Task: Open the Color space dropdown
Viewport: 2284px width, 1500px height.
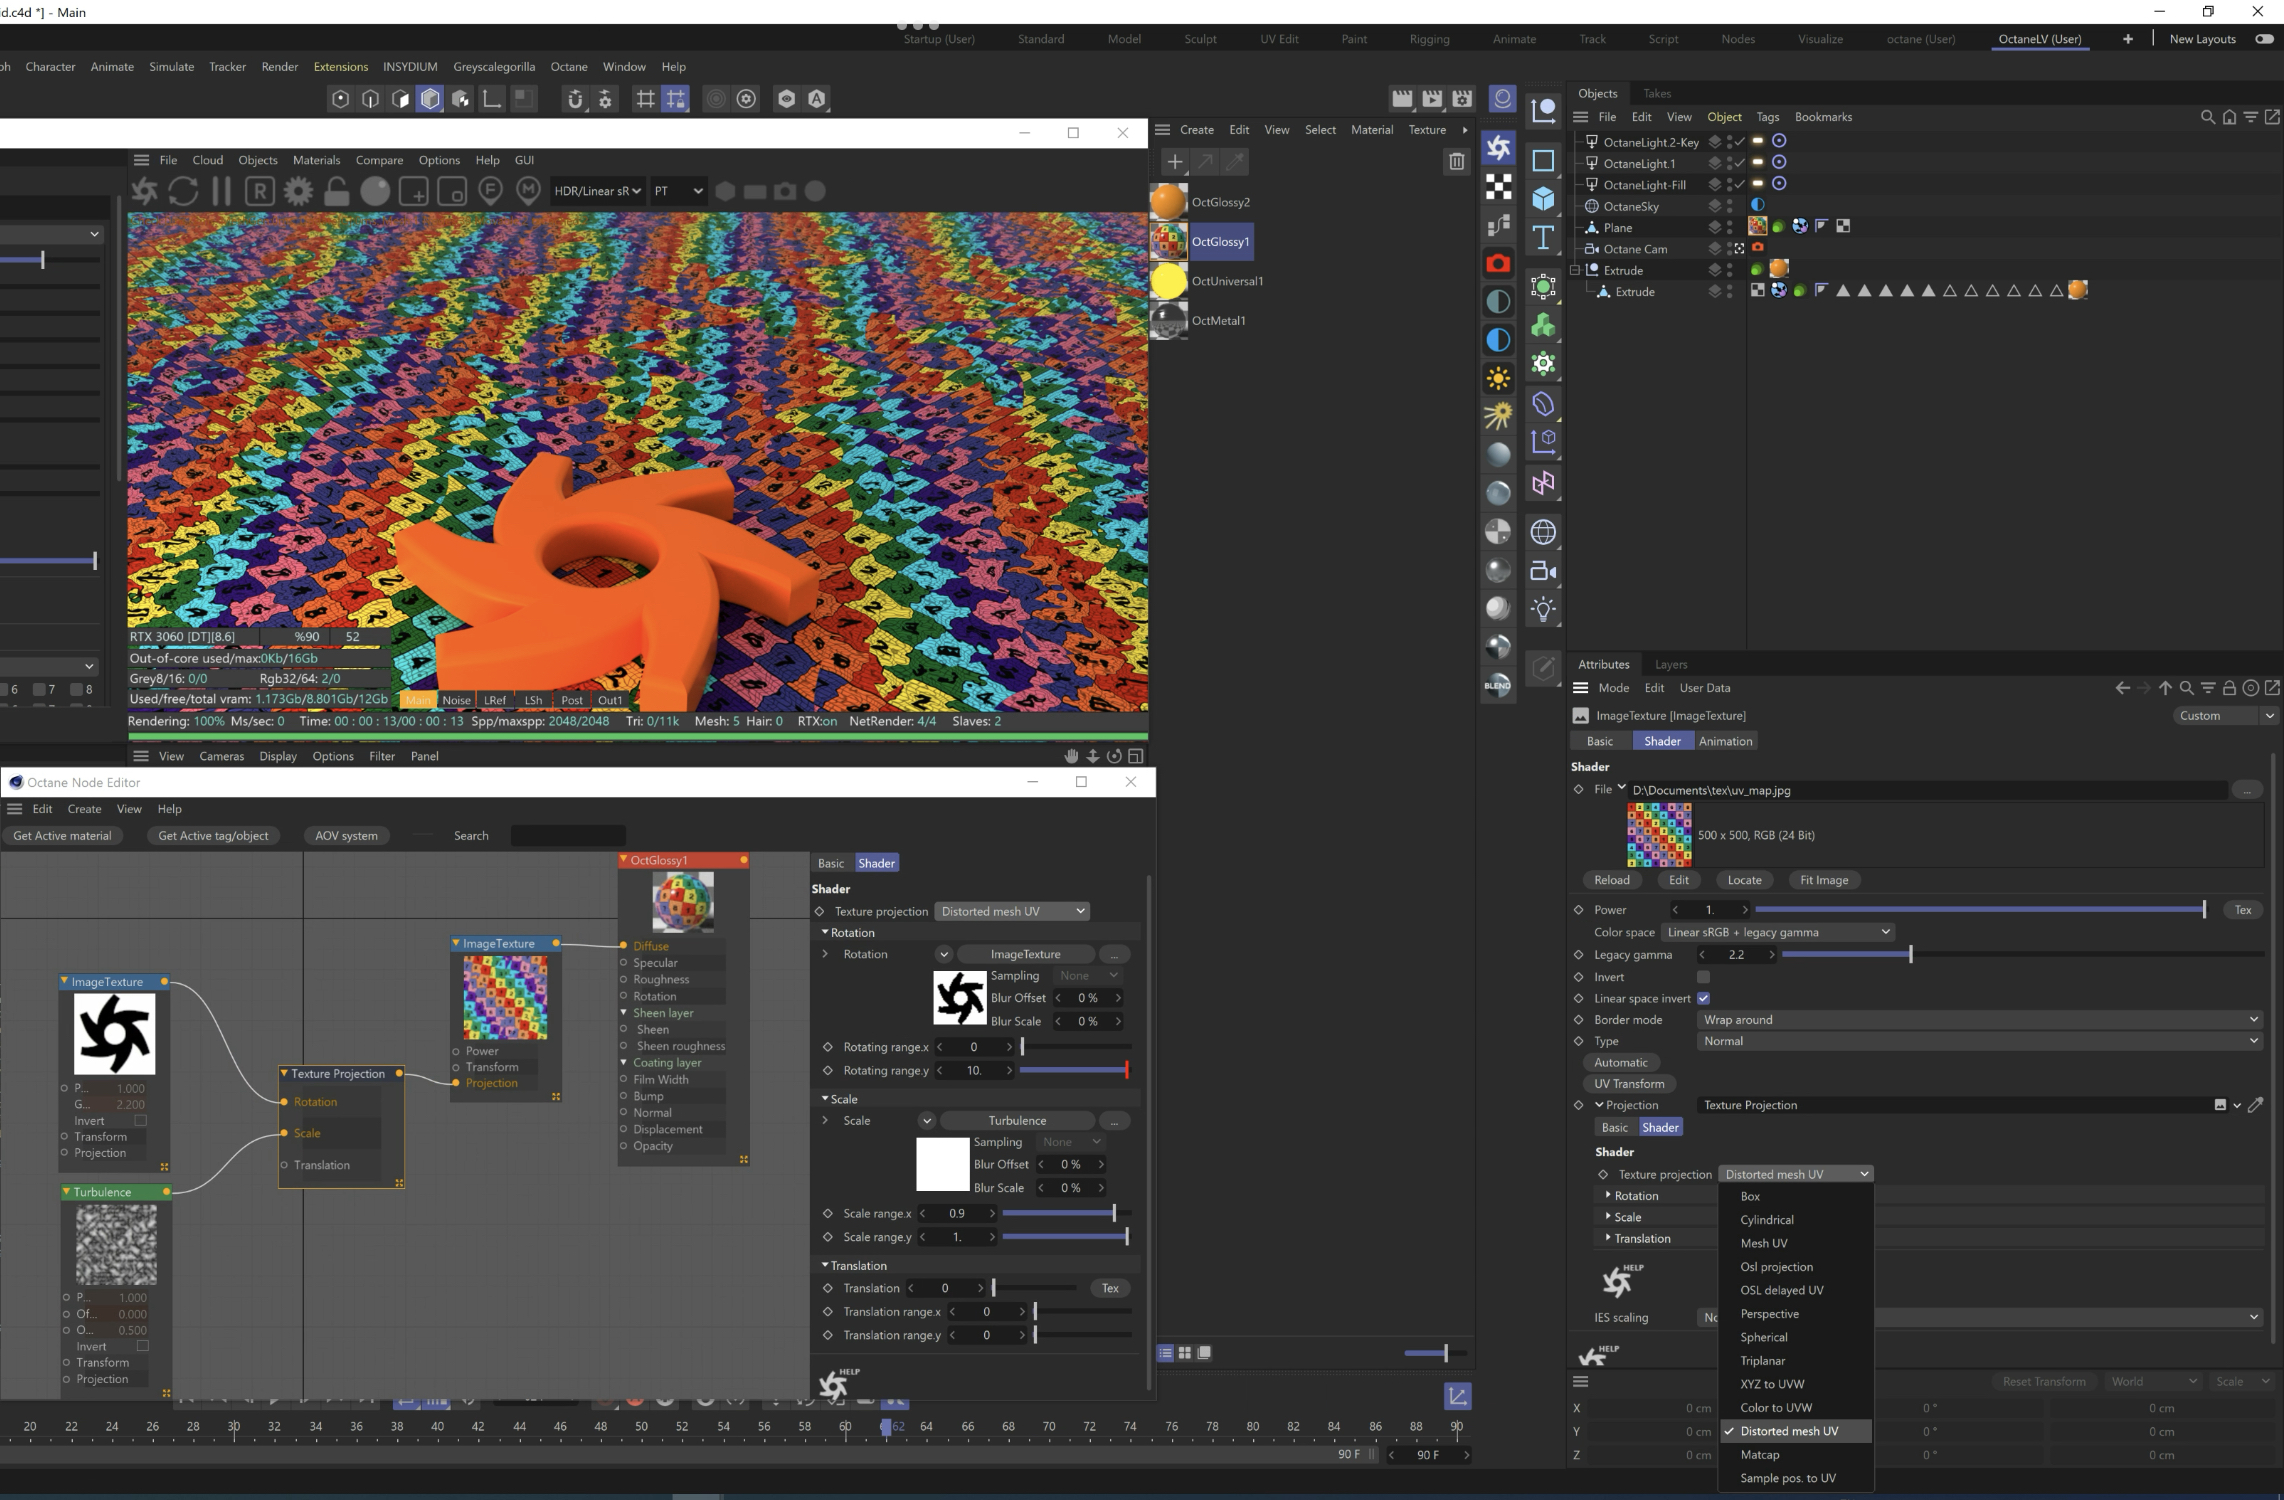Action: 1778,932
